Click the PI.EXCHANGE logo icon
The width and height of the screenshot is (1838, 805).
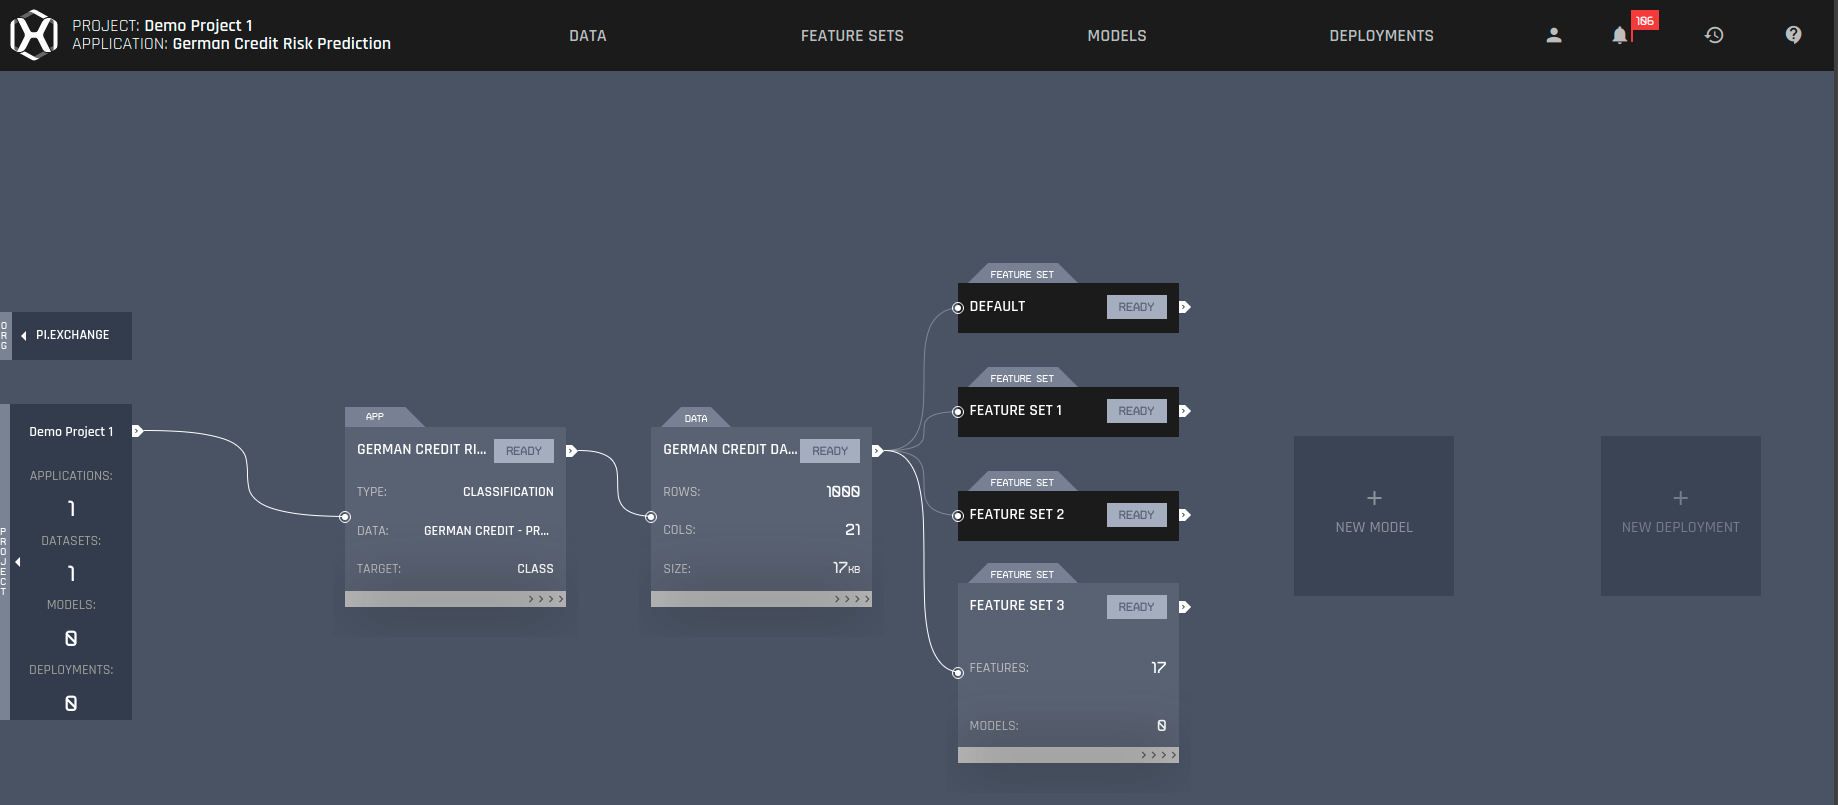34,35
